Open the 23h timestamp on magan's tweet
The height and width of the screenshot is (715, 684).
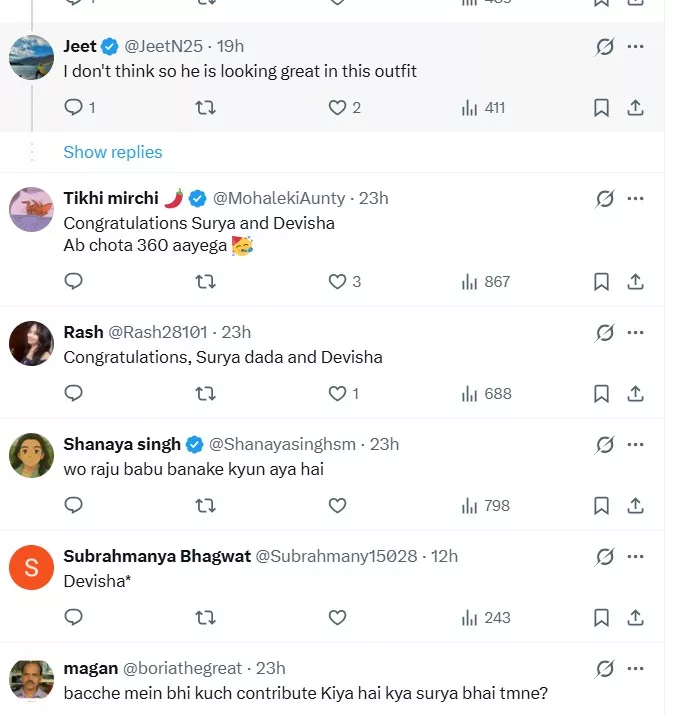pos(271,668)
